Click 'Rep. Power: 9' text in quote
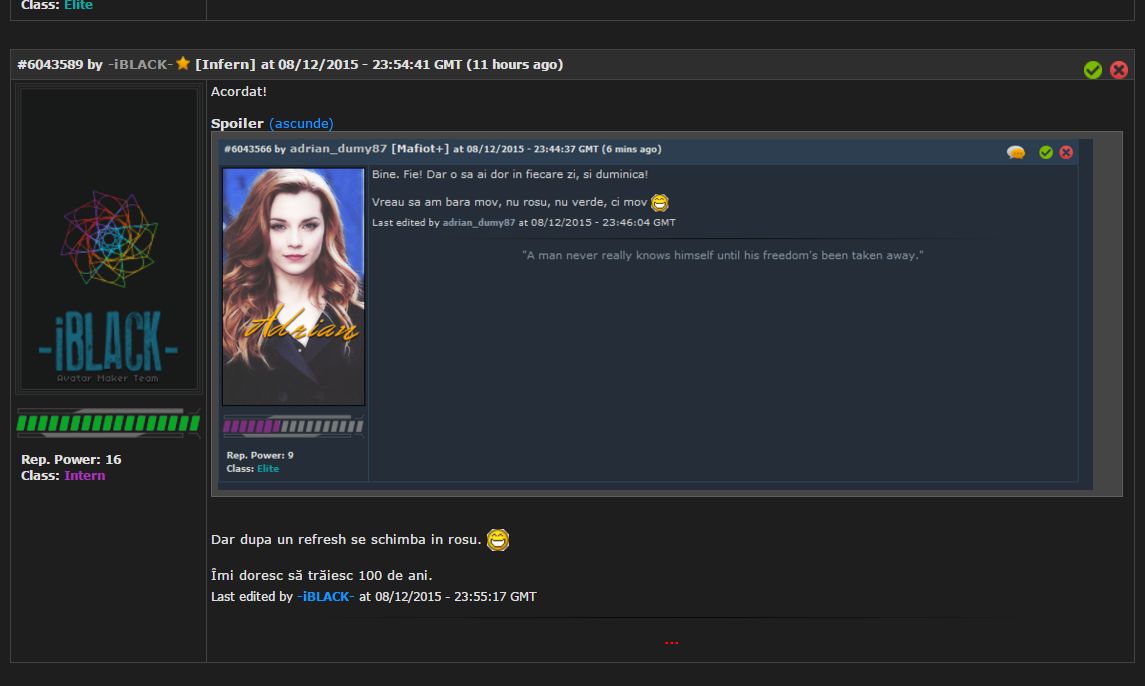The image size is (1145, 686). (260, 455)
